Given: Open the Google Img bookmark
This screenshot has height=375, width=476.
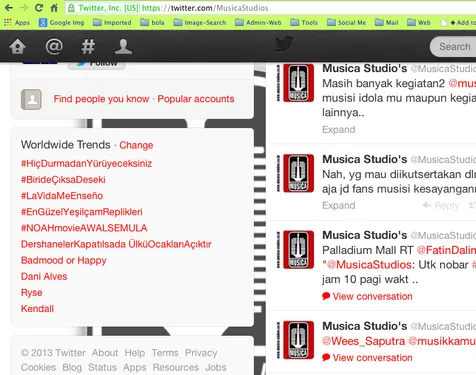Looking at the screenshot, I should (61, 22).
